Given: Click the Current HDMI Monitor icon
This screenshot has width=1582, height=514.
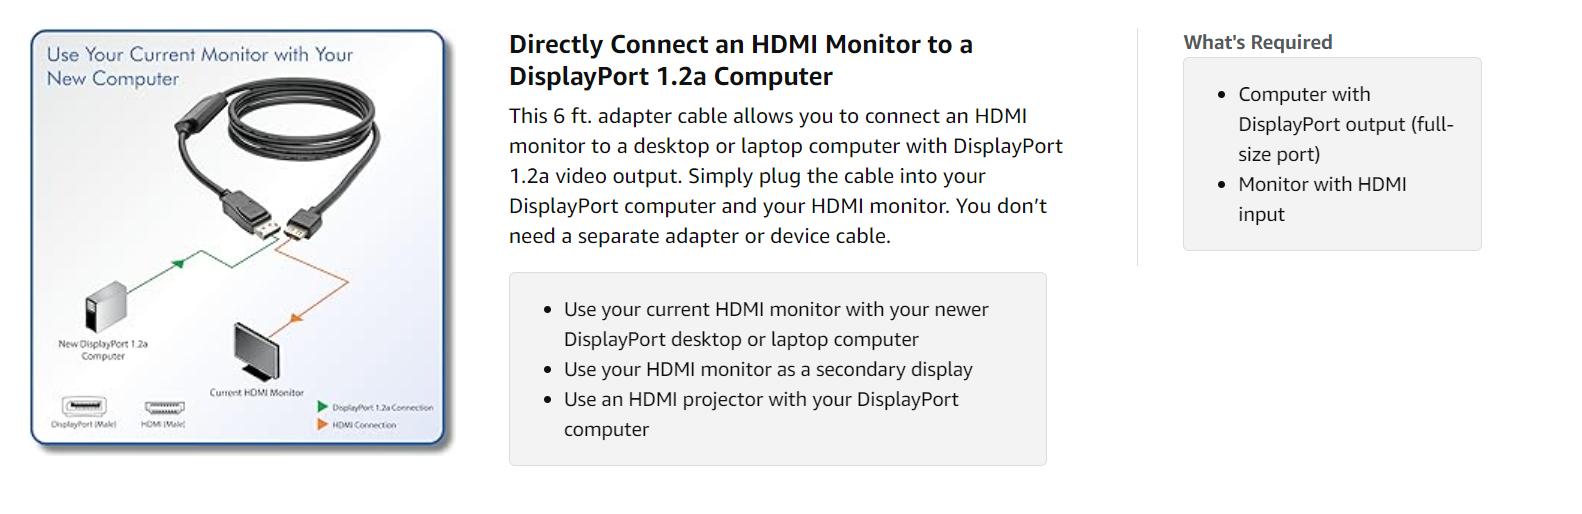Looking at the screenshot, I should click(x=256, y=351).
